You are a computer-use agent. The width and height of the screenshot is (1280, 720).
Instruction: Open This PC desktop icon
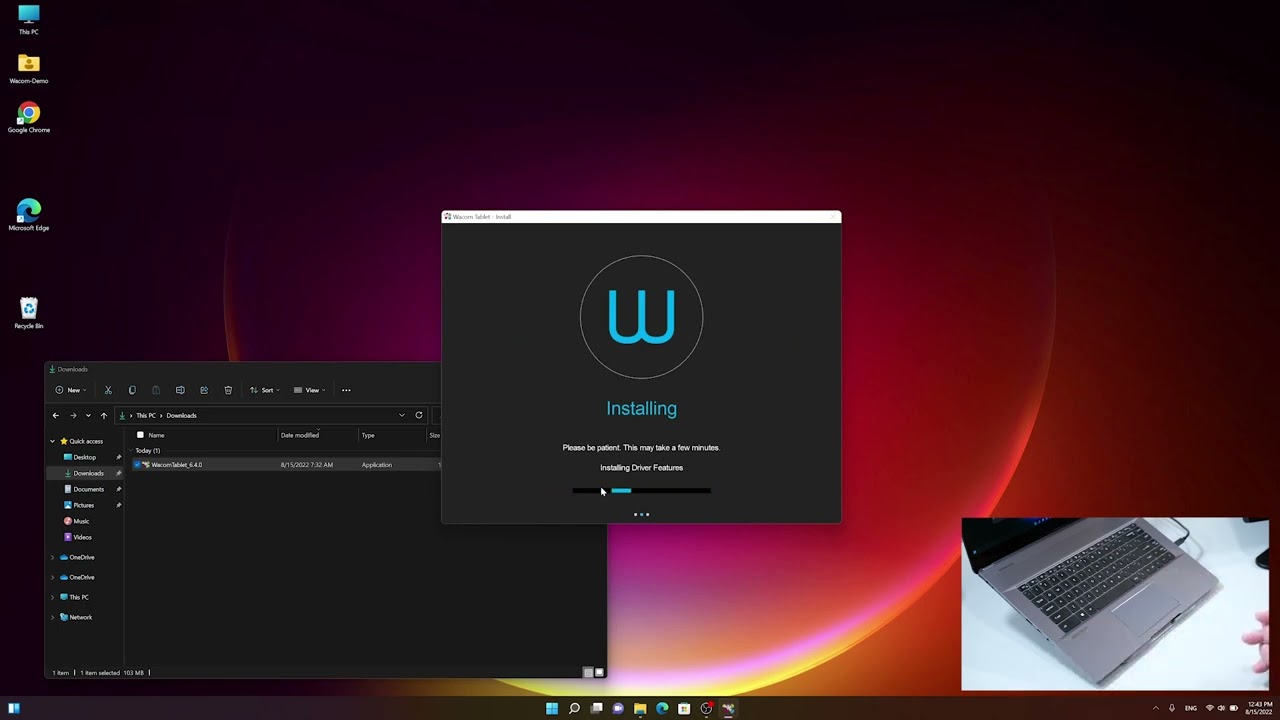[28, 19]
